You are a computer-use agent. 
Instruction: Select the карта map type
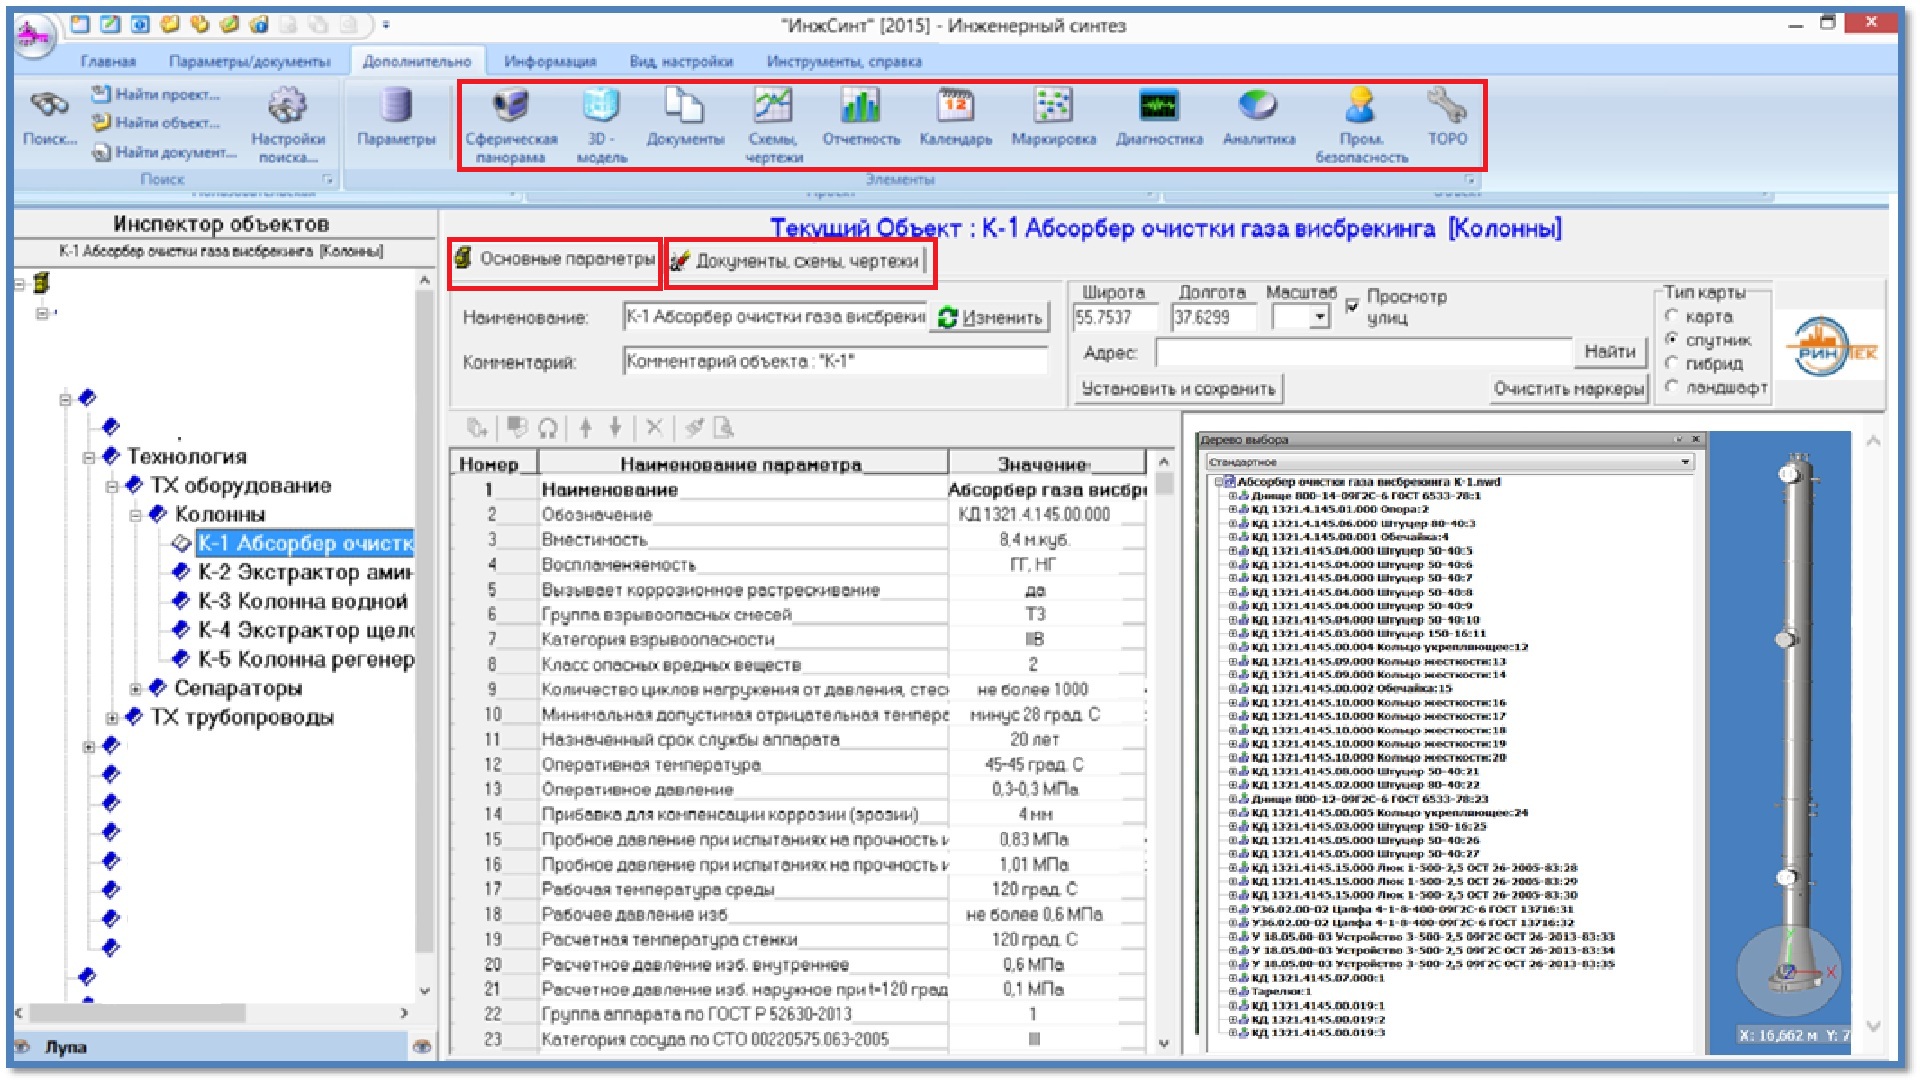[x=1671, y=316]
